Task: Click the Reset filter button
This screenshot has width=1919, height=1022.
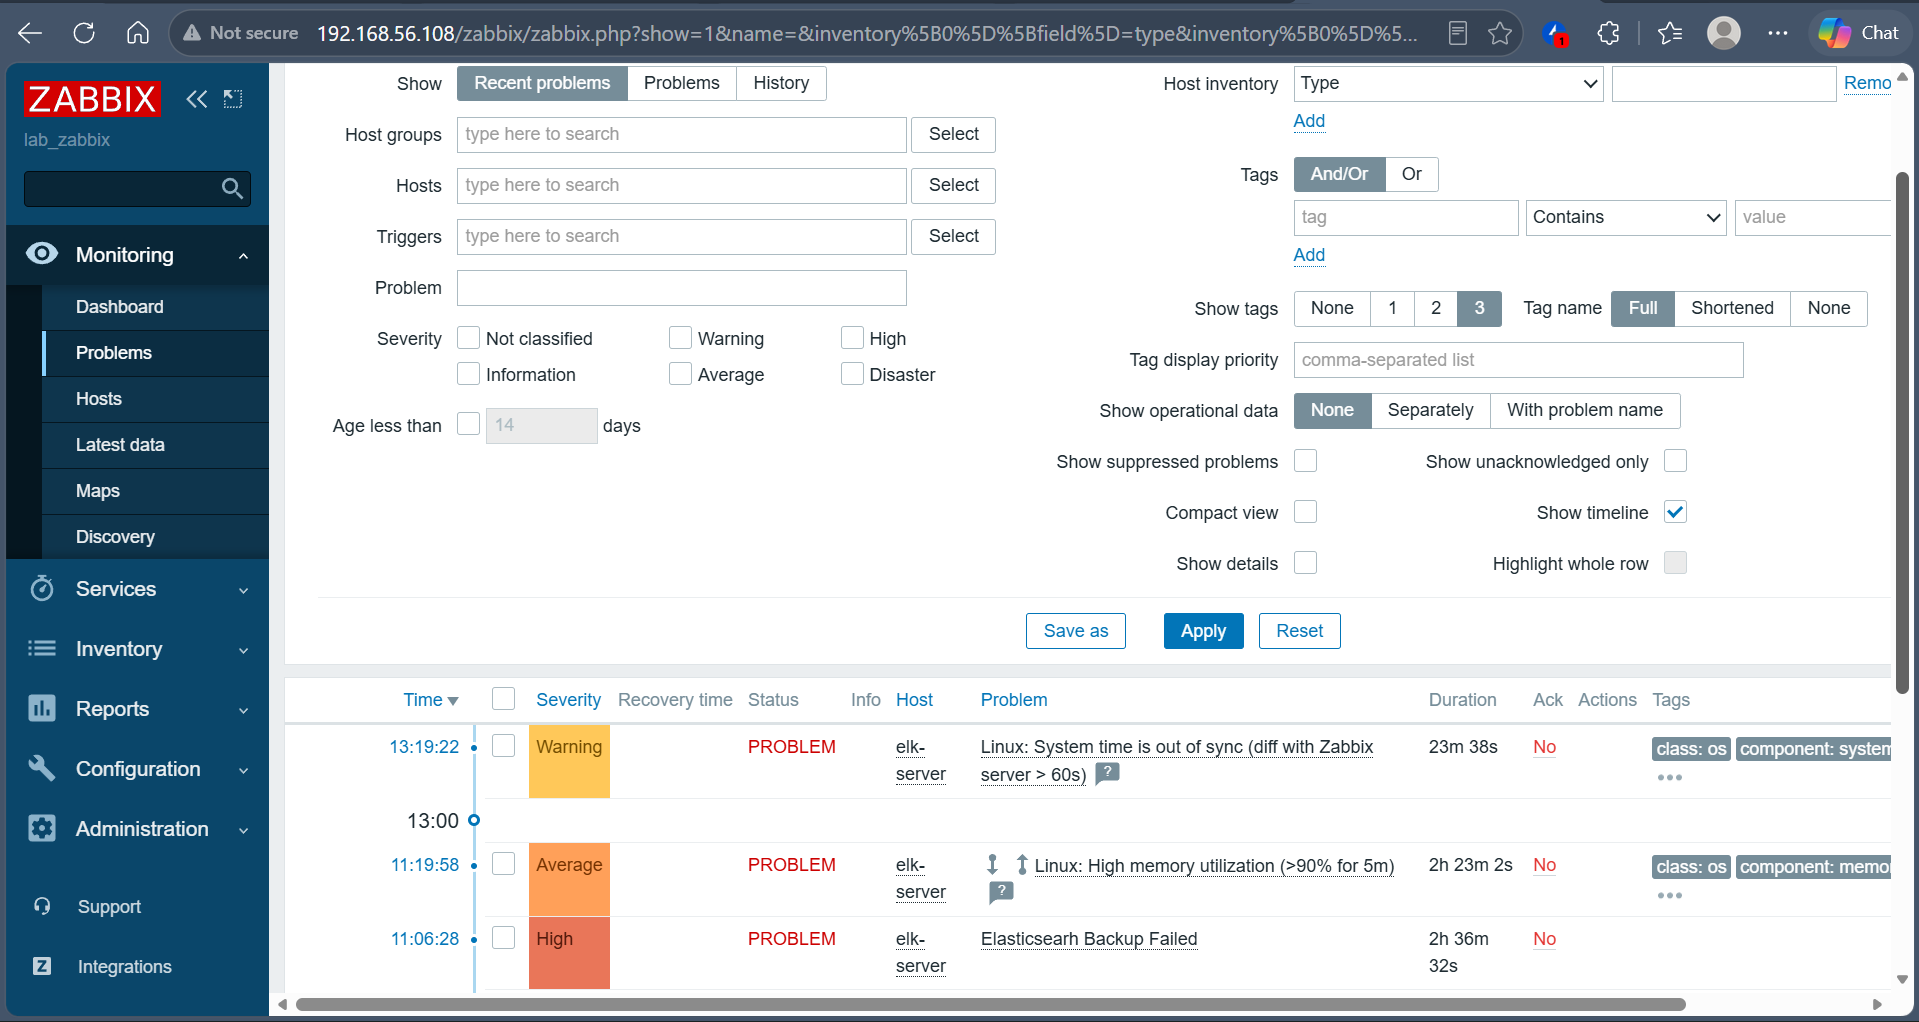Action: (1299, 631)
